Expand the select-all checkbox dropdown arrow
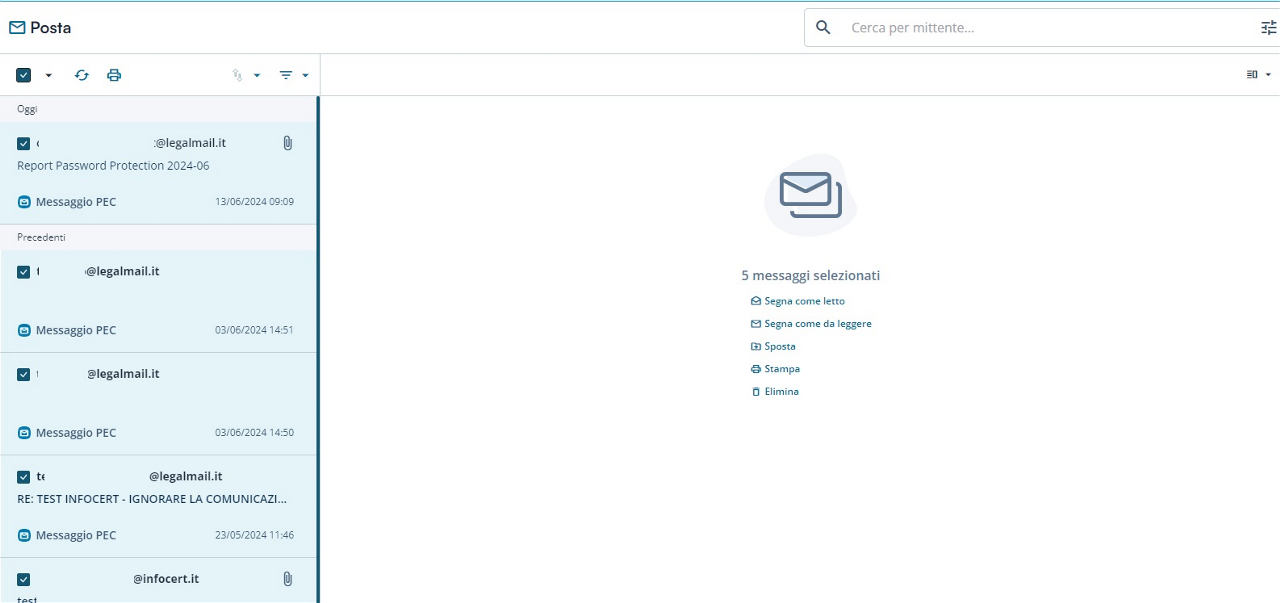Image resolution: width=1280 pixels, height=603 pixels. point(48,75)
